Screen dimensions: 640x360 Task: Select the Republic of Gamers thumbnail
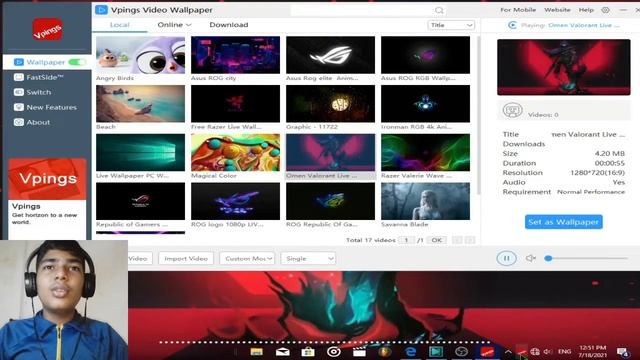point(140,201)
